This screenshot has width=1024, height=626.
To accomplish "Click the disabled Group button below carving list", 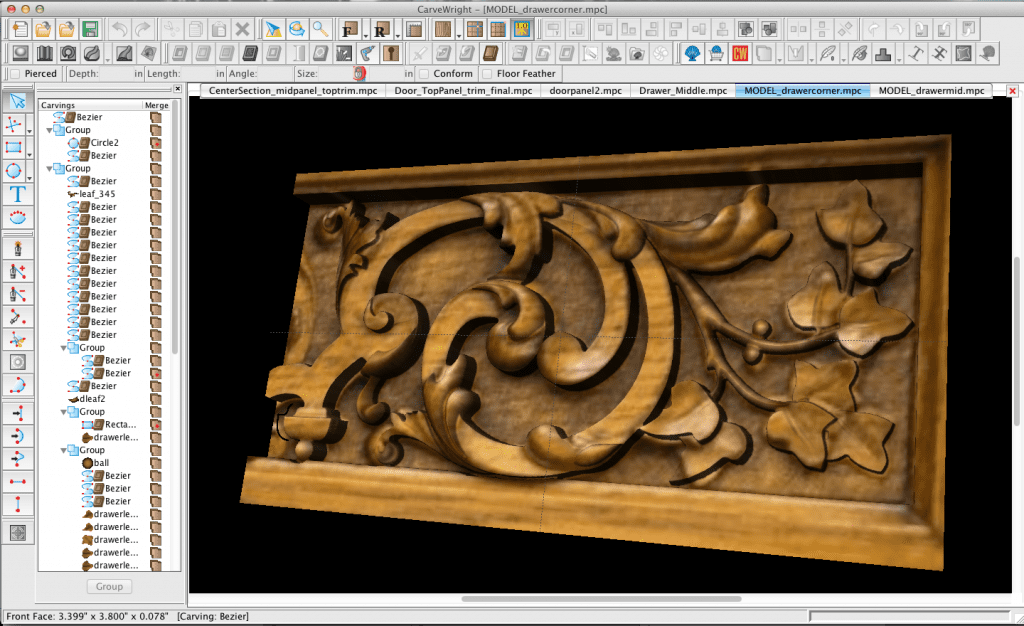I will [109, 587].
